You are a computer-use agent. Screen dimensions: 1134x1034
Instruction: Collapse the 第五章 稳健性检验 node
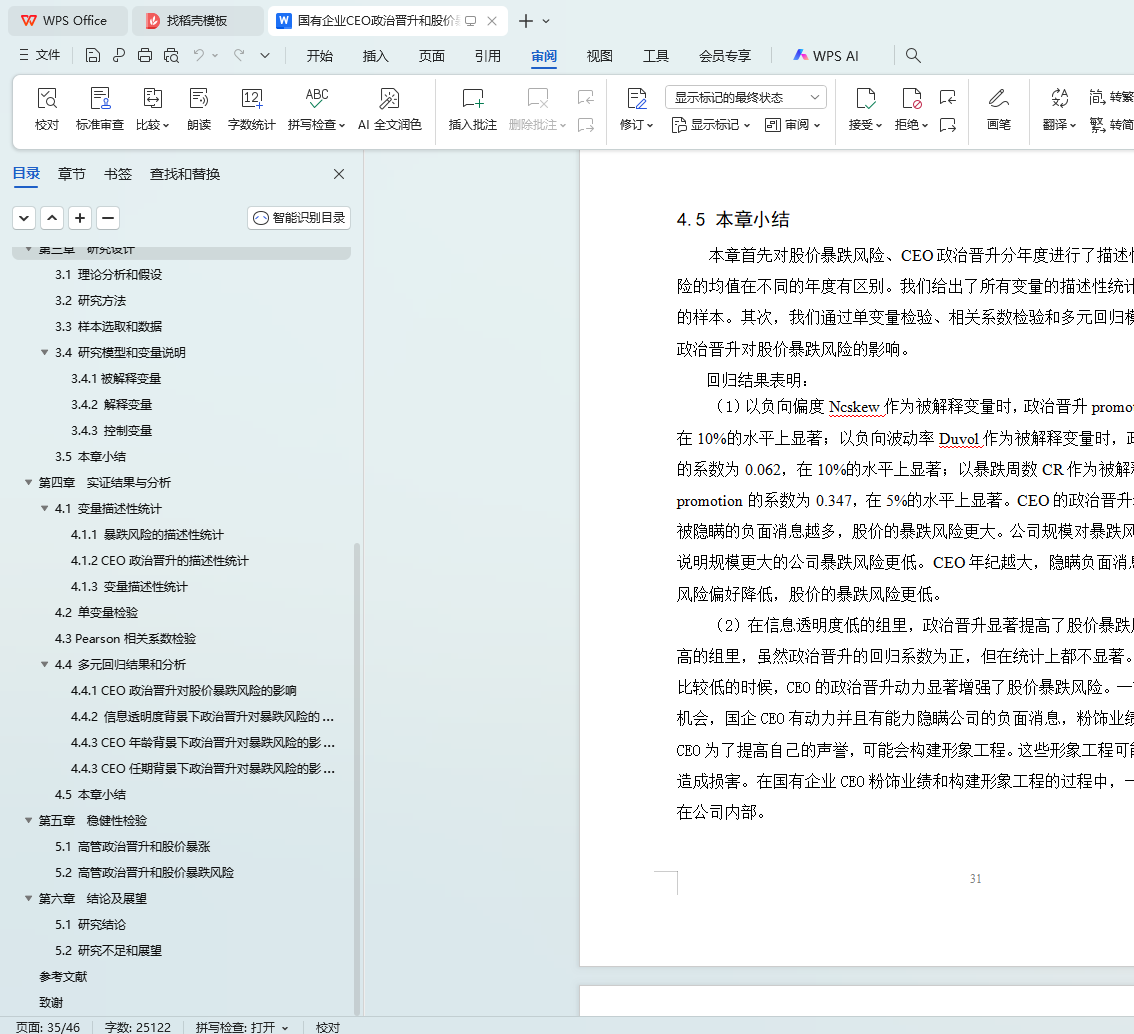click(29, 821)
